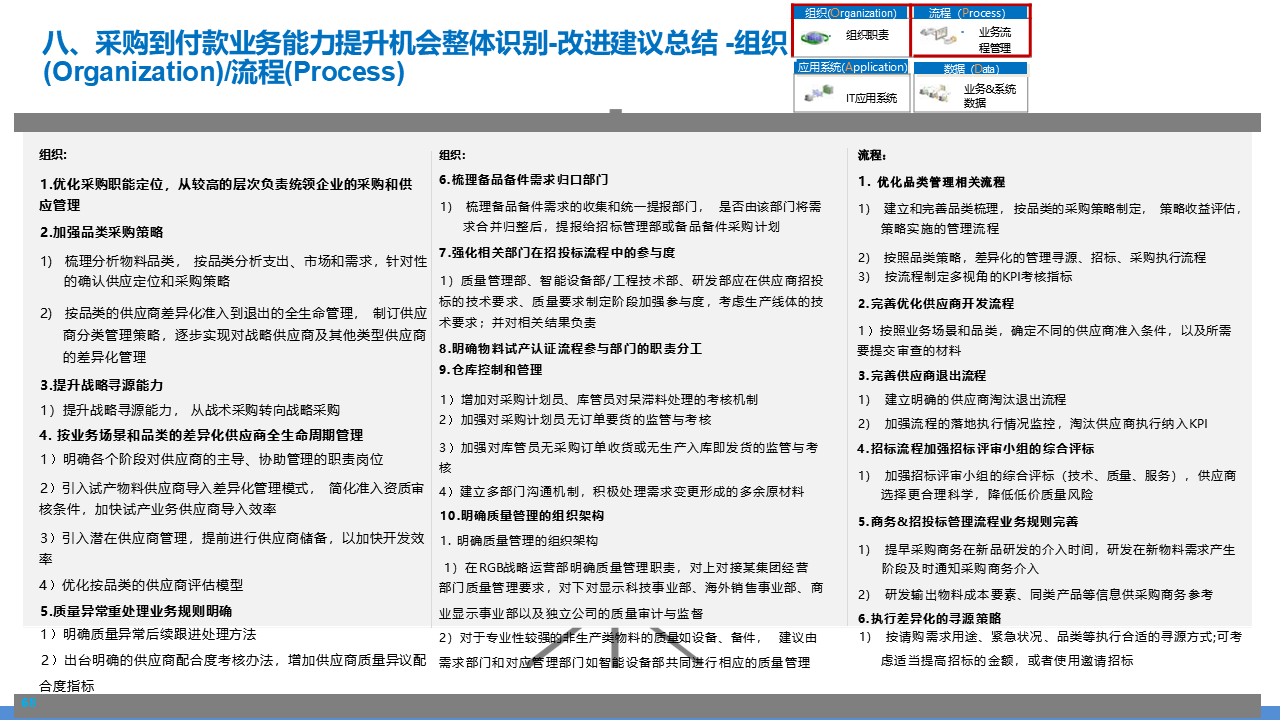Viewport: 1280px width, 720px height.
Task: Click the line 出台明确的供应商配合度考核办法
Action: [233, 673]
